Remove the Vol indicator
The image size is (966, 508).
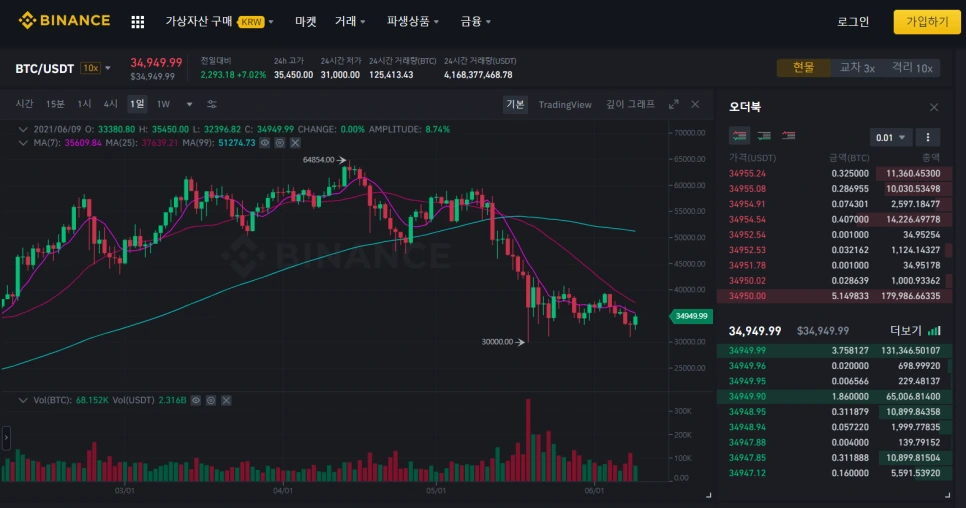226,400
